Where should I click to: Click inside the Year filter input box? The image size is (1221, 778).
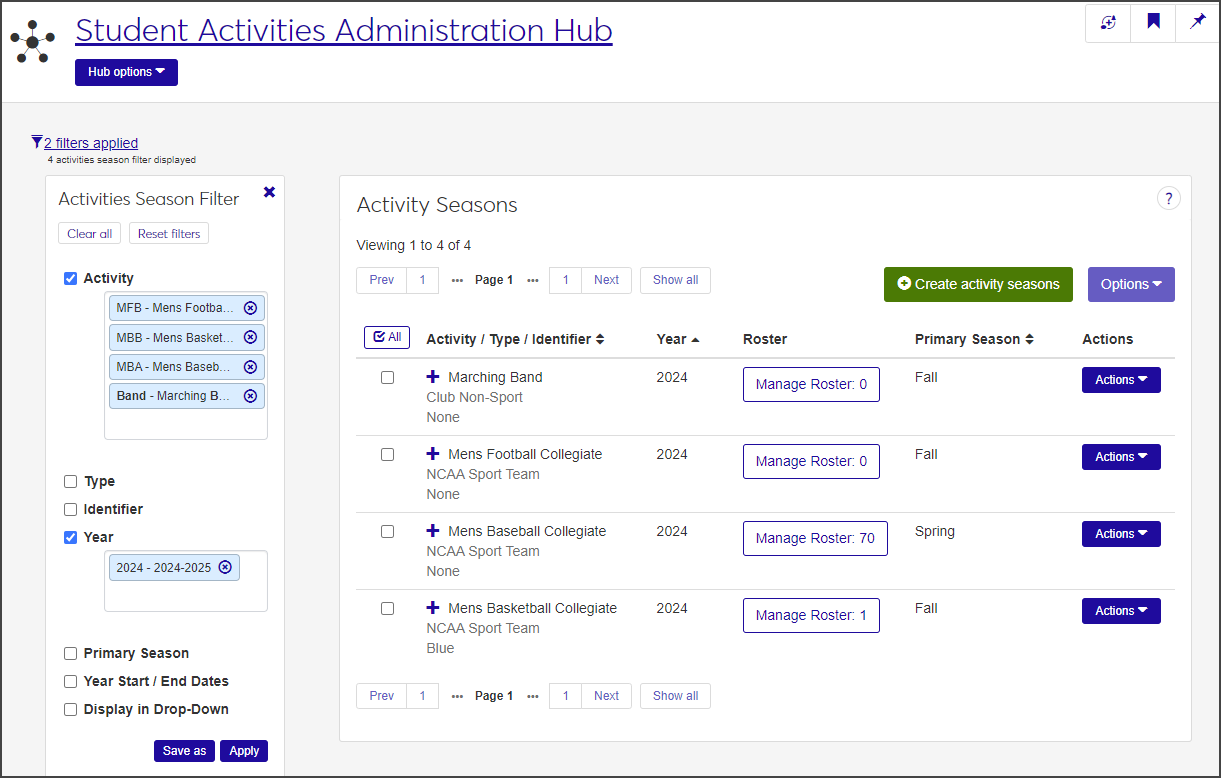coord(186,597)
